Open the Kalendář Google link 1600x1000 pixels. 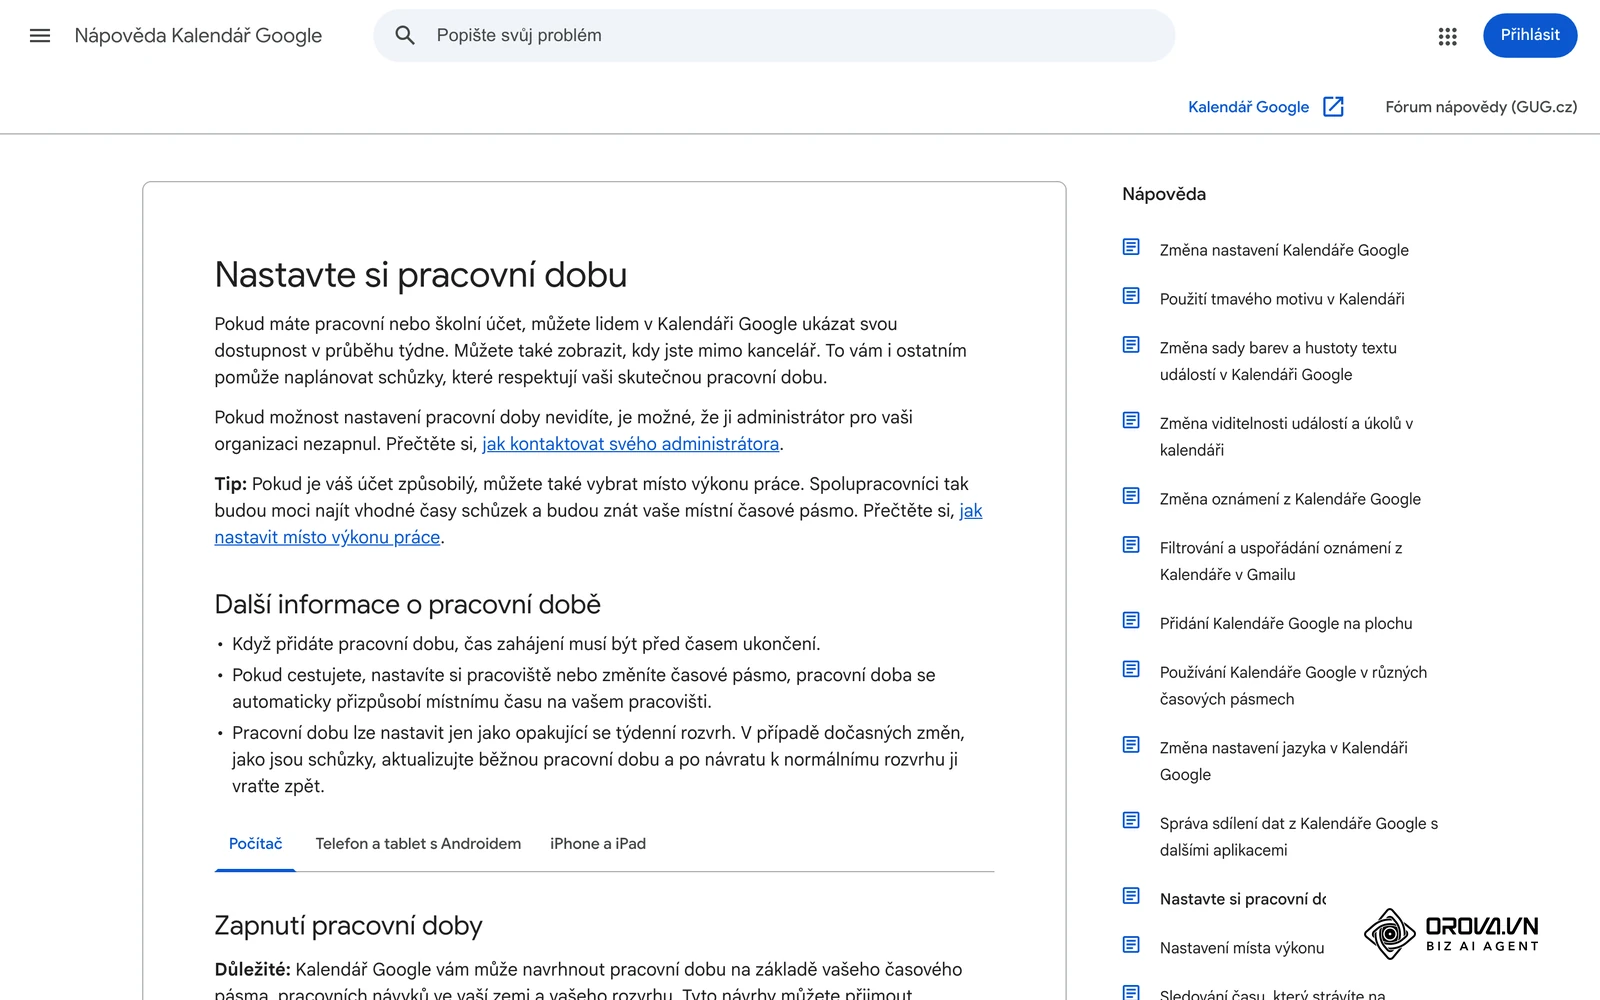tap(1248, 107)
